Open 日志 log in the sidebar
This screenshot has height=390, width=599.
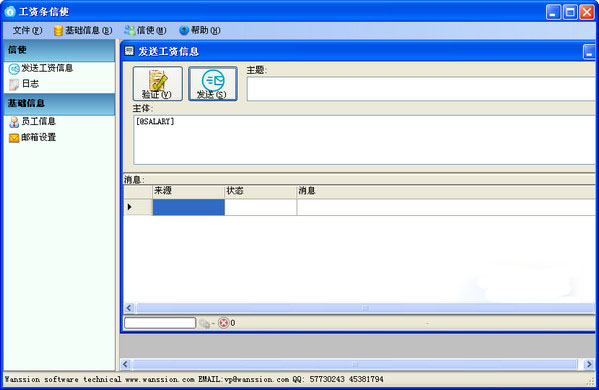coord(30,84)
